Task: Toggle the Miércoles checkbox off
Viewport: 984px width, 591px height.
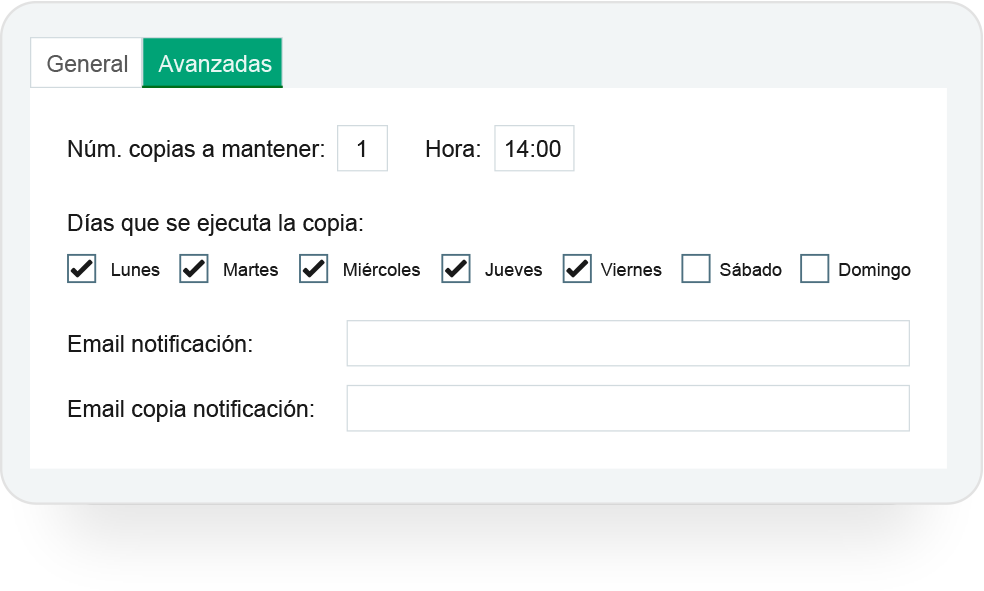Action: coord(314,269)
